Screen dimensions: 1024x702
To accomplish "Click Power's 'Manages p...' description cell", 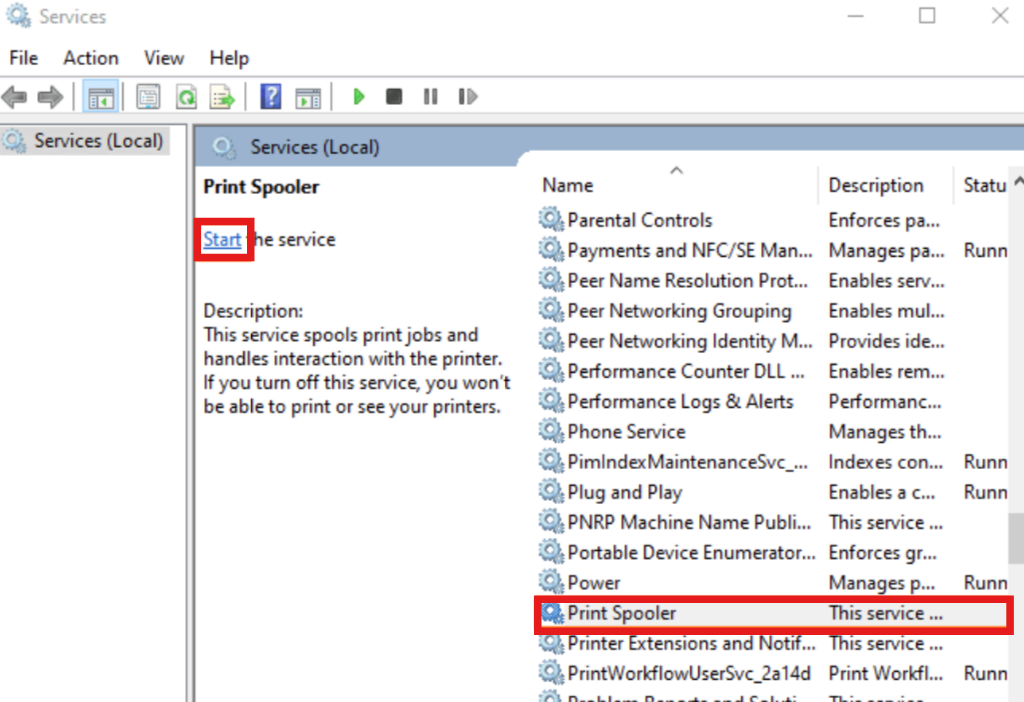I will (882, 582).
